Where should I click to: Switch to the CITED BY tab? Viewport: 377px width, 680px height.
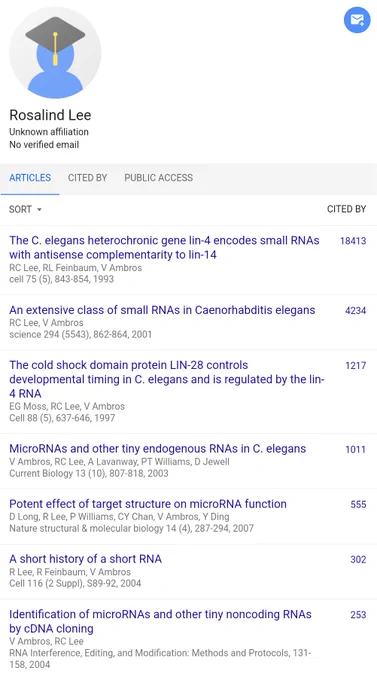(88, 178)
